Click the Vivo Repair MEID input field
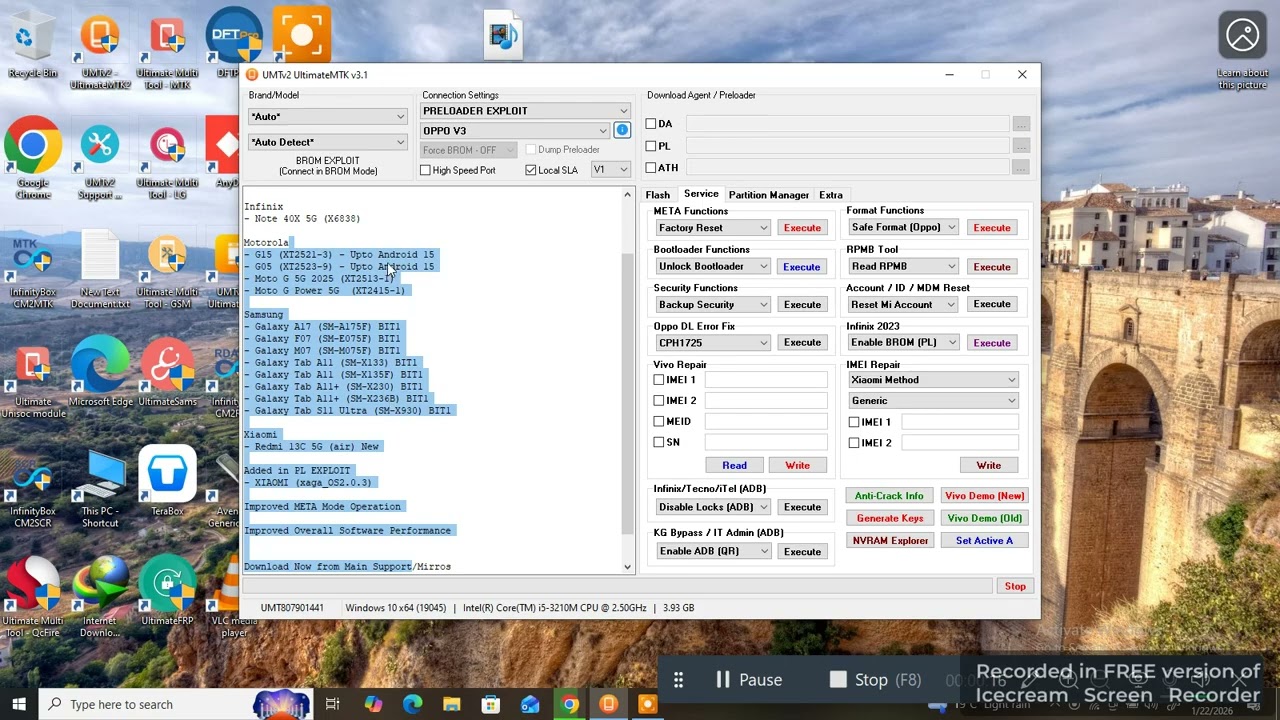Screen dimensions: 1280x720 [766, 421]
